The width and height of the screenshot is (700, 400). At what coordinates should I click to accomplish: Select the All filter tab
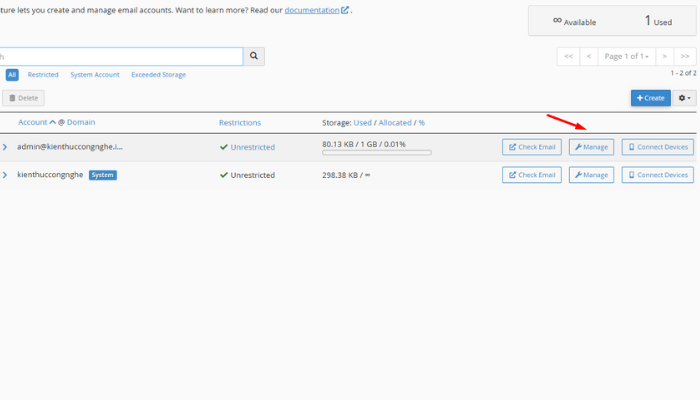pos(12,75)
